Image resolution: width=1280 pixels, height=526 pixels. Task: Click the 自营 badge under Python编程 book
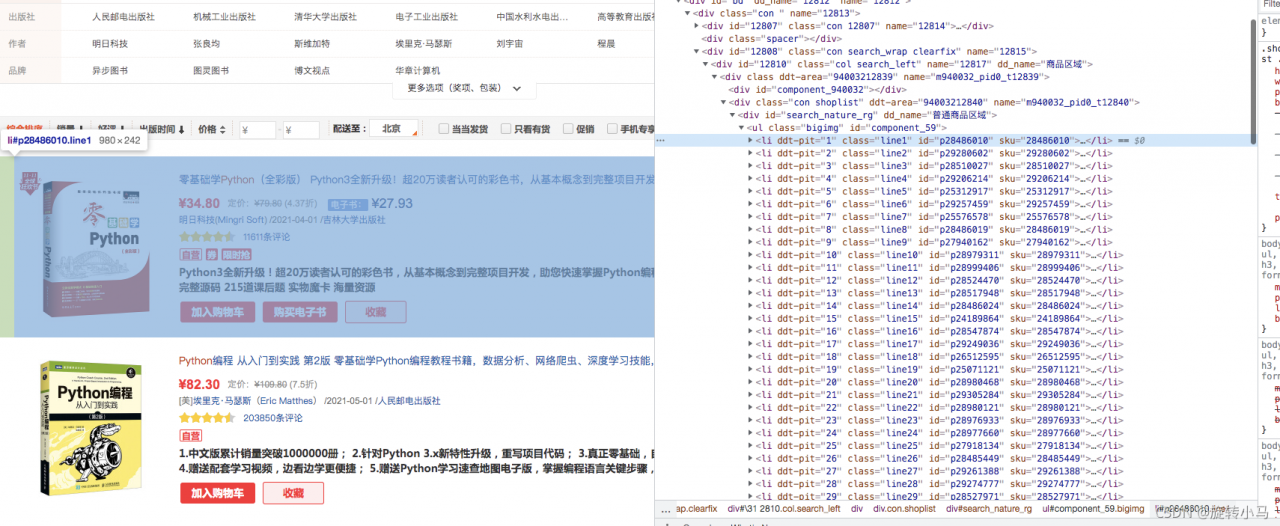[190, 436]
